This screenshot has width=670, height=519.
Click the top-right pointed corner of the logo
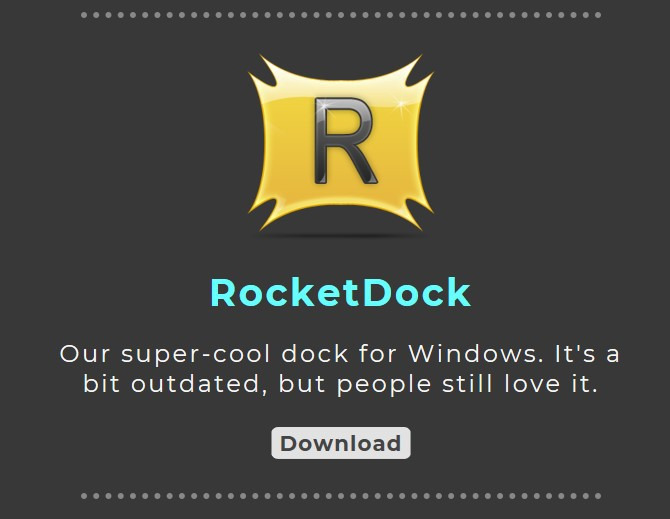tap(419, 70)
